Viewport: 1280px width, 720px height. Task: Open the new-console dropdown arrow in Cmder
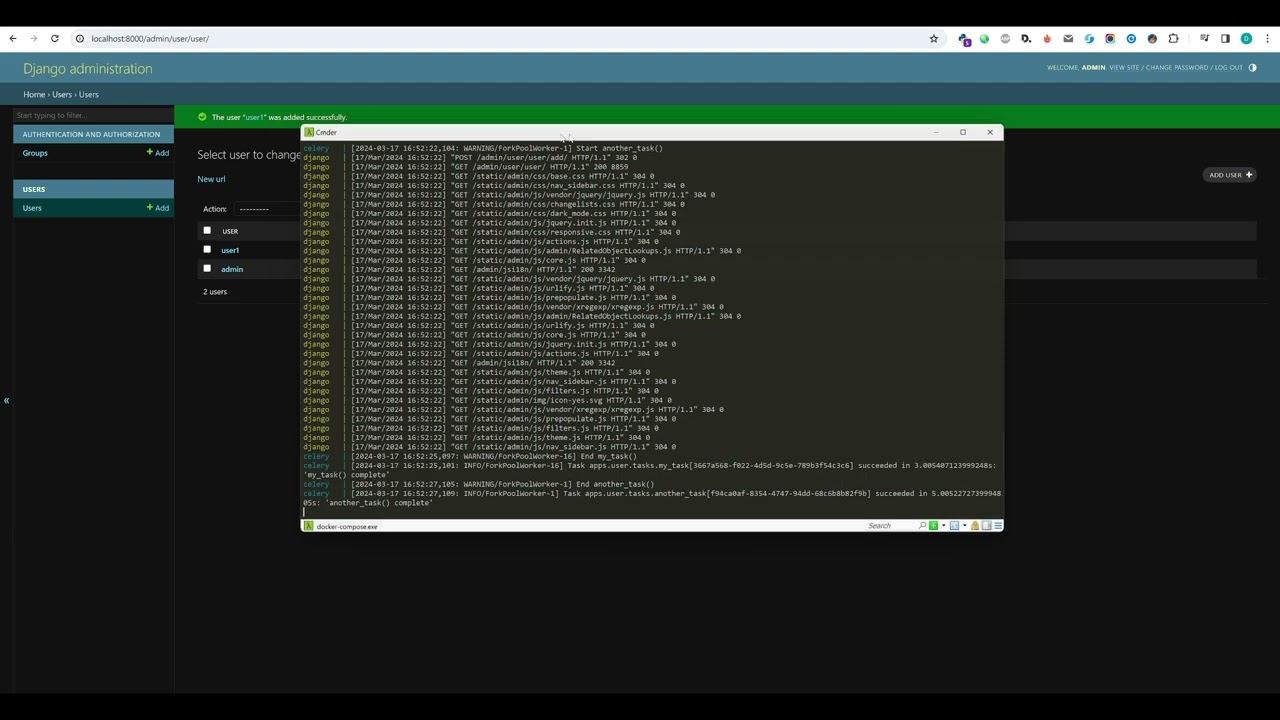click(x=943, y=526)
